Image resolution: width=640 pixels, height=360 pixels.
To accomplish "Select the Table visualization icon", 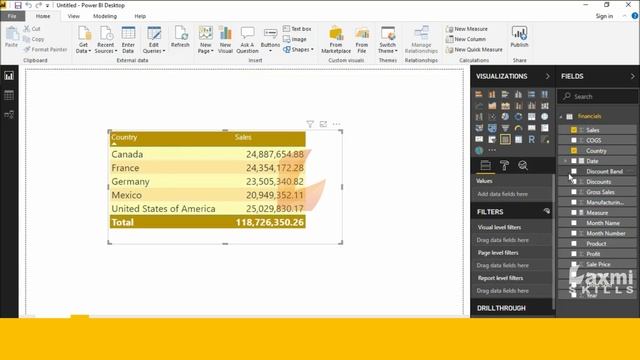I will [x=505, y=140].
